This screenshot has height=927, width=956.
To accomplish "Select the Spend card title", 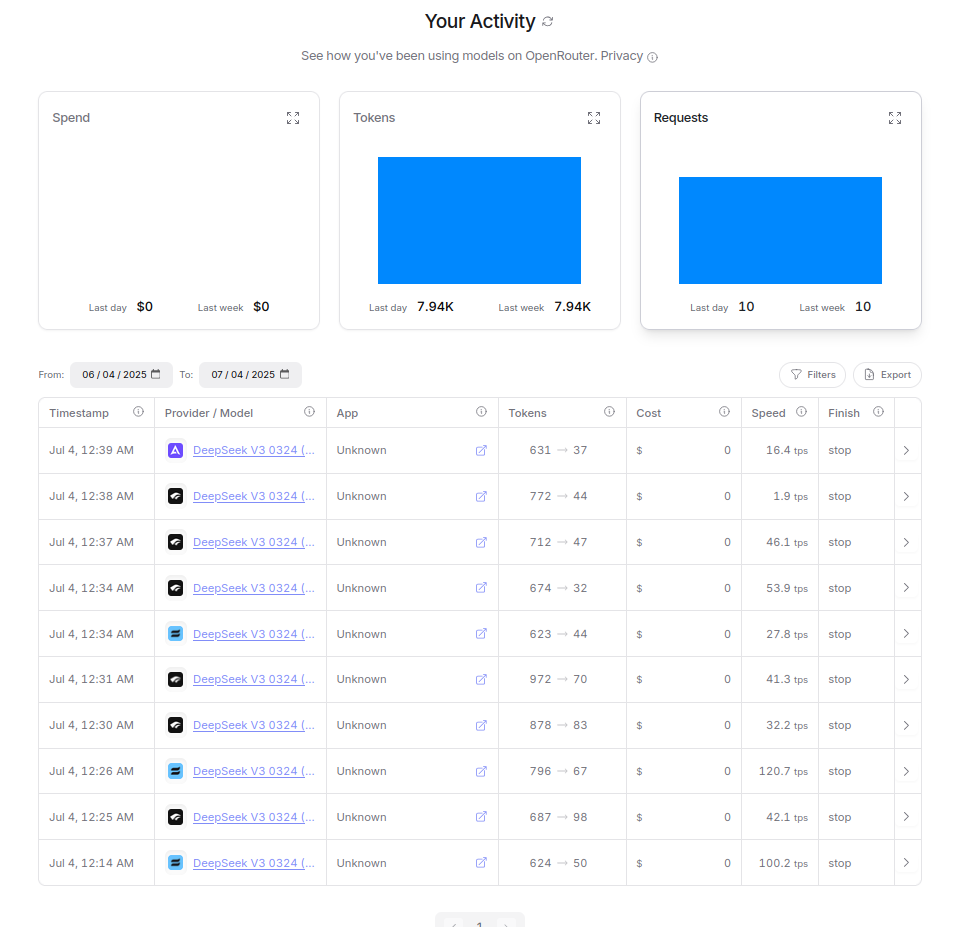I will (71, 118).
